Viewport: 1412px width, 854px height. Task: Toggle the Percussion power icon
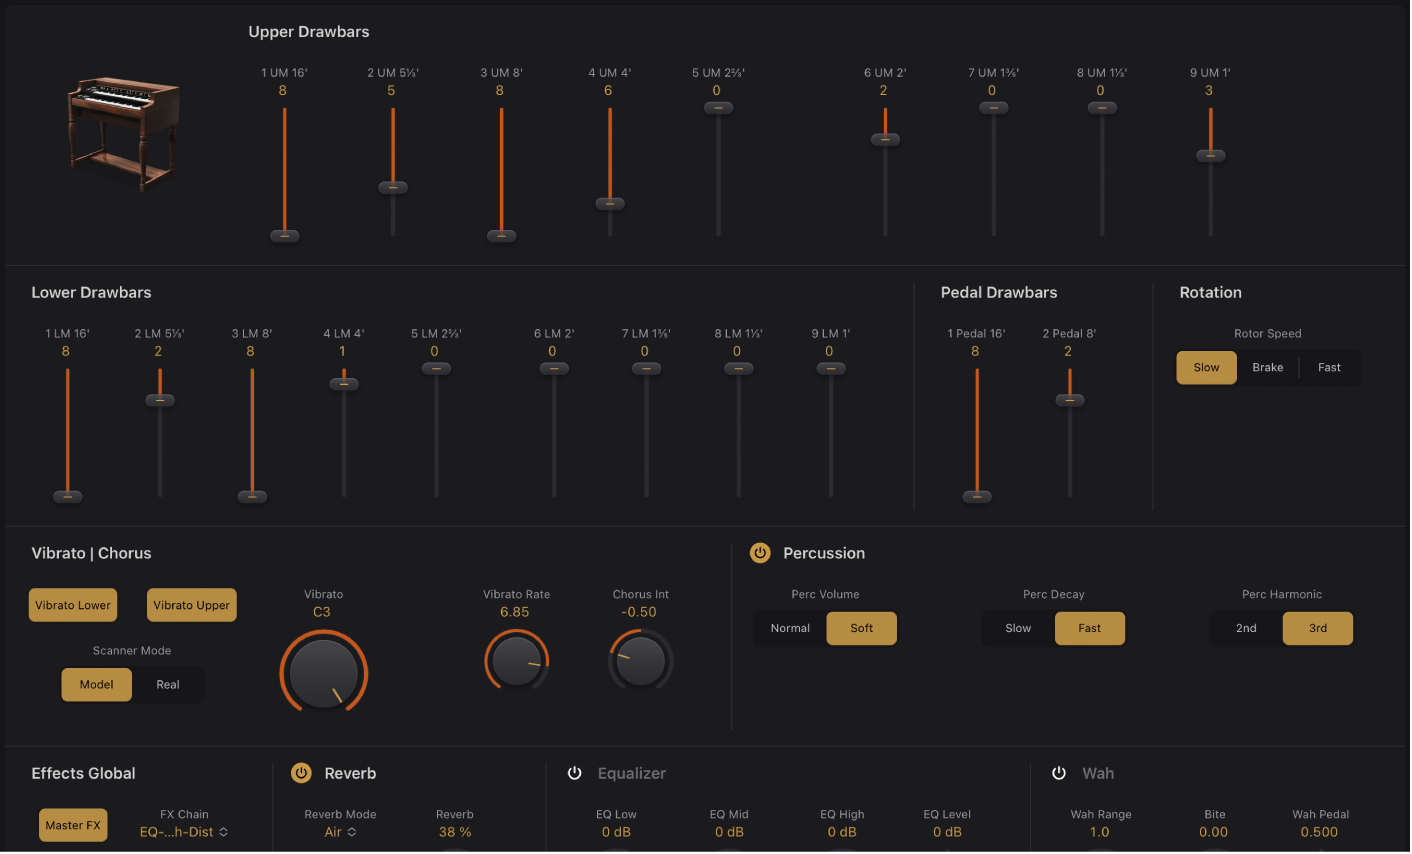[760, 553]
